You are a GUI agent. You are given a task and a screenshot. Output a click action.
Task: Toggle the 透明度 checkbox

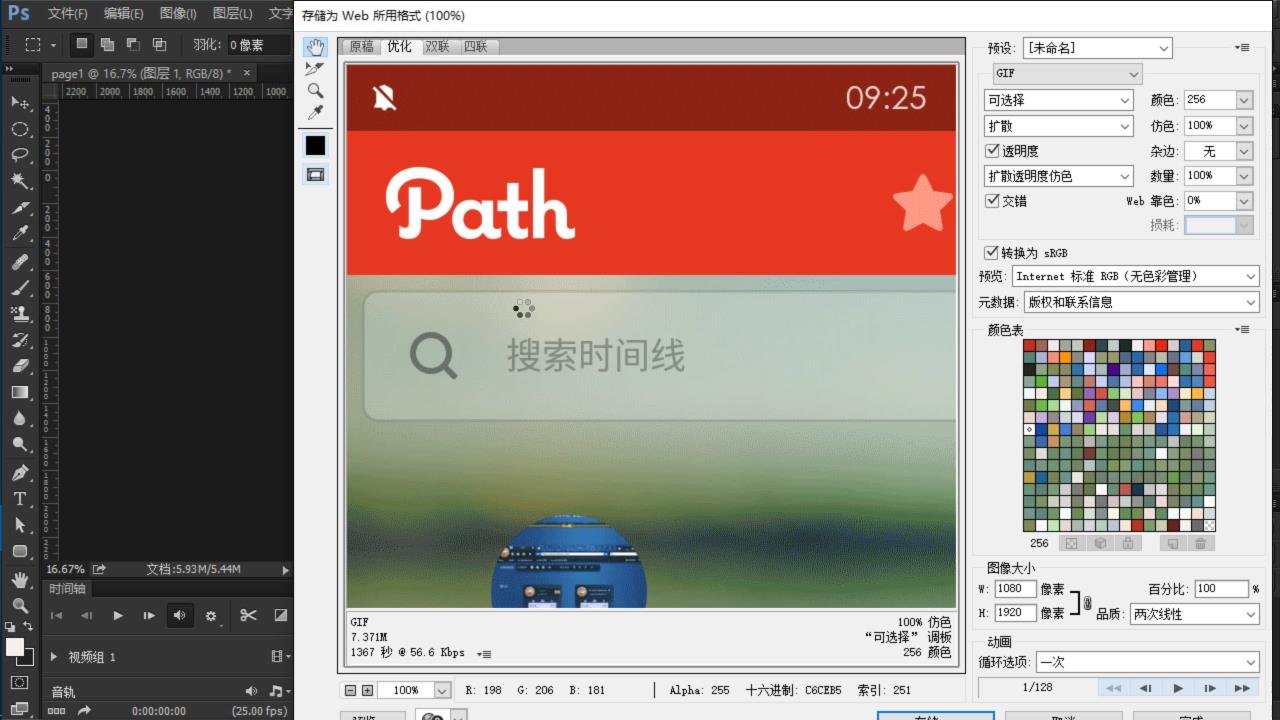(992, 150)
